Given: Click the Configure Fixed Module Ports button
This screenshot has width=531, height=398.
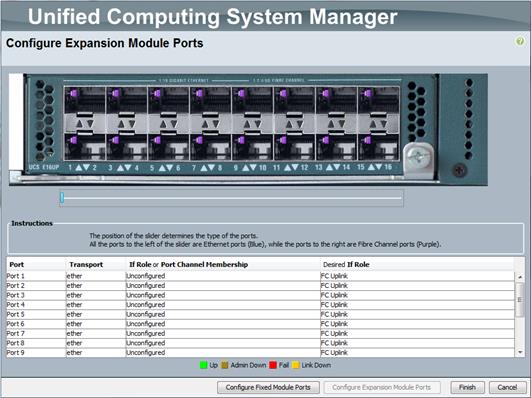Looking at the screenshot, I should tap(268, 387).
